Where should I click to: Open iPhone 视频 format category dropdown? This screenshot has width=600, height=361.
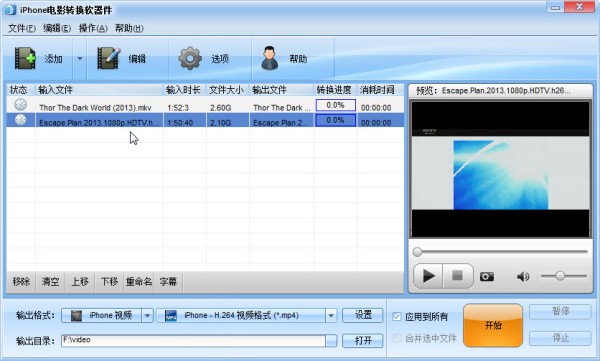(x=147, y=316)
